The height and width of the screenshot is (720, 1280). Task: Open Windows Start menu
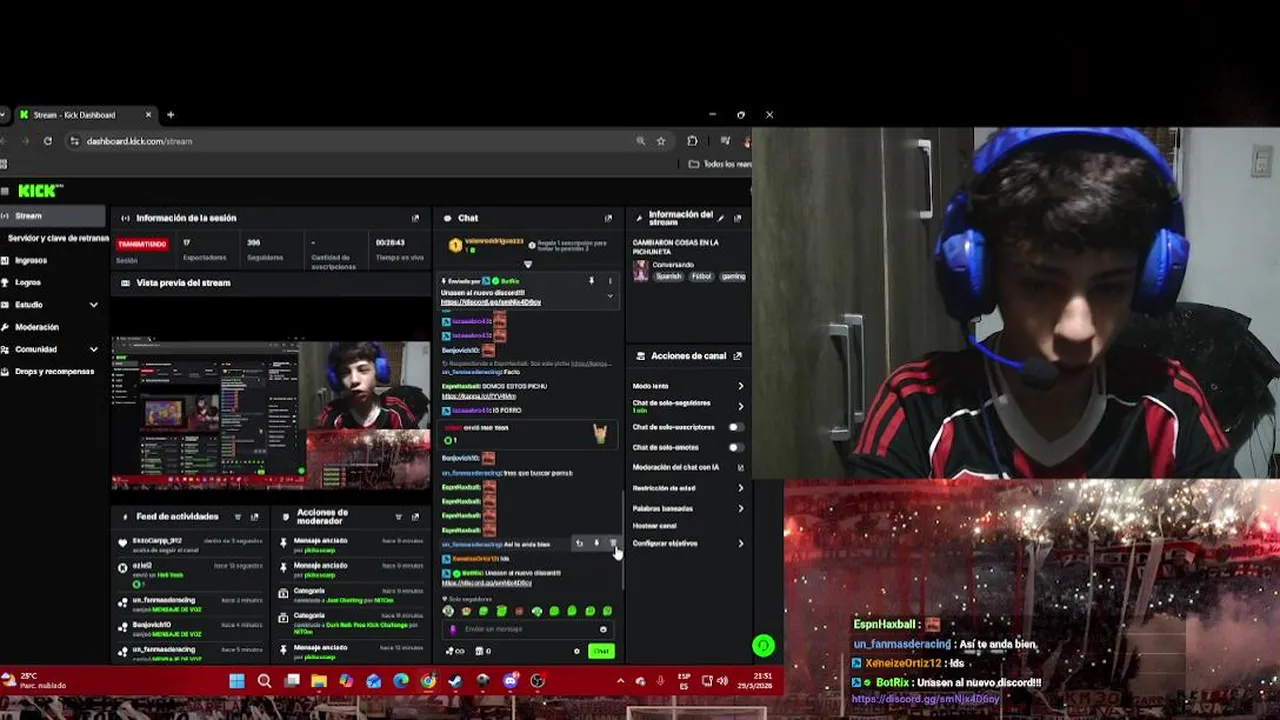coord(237,681)
